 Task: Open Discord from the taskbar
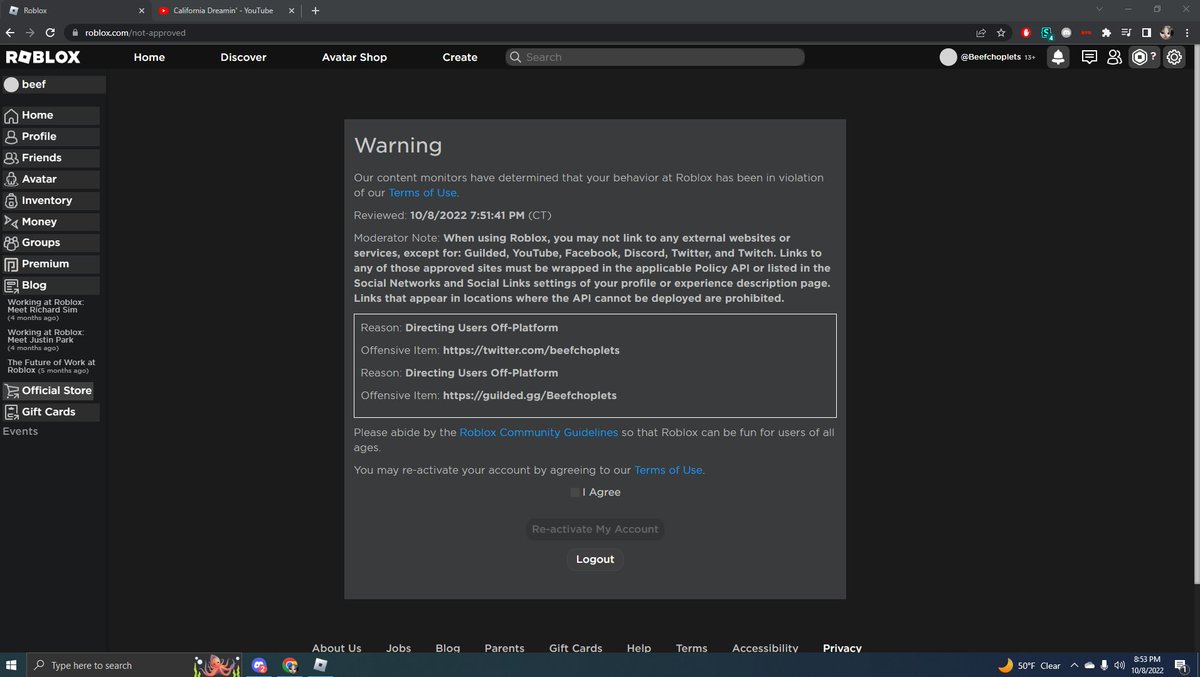click(x=260, y=665)
